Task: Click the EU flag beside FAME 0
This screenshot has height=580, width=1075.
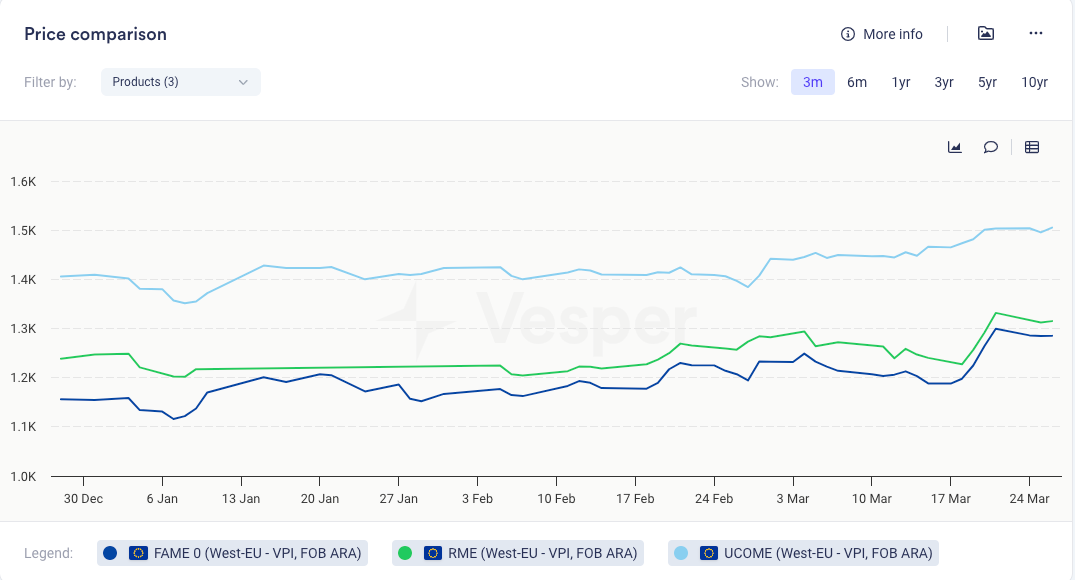Action: click(138, 553)
